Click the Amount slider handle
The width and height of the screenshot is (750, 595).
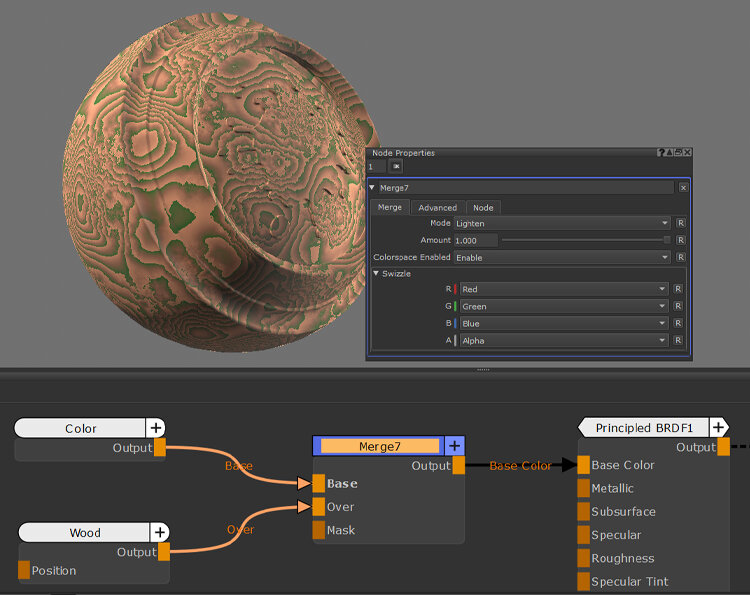point(667,240)
